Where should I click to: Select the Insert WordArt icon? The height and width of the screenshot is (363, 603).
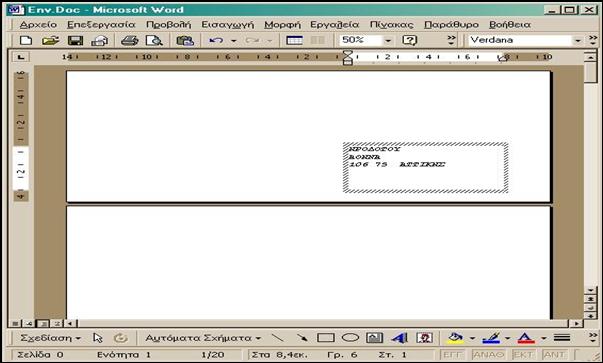click(400, 338)
